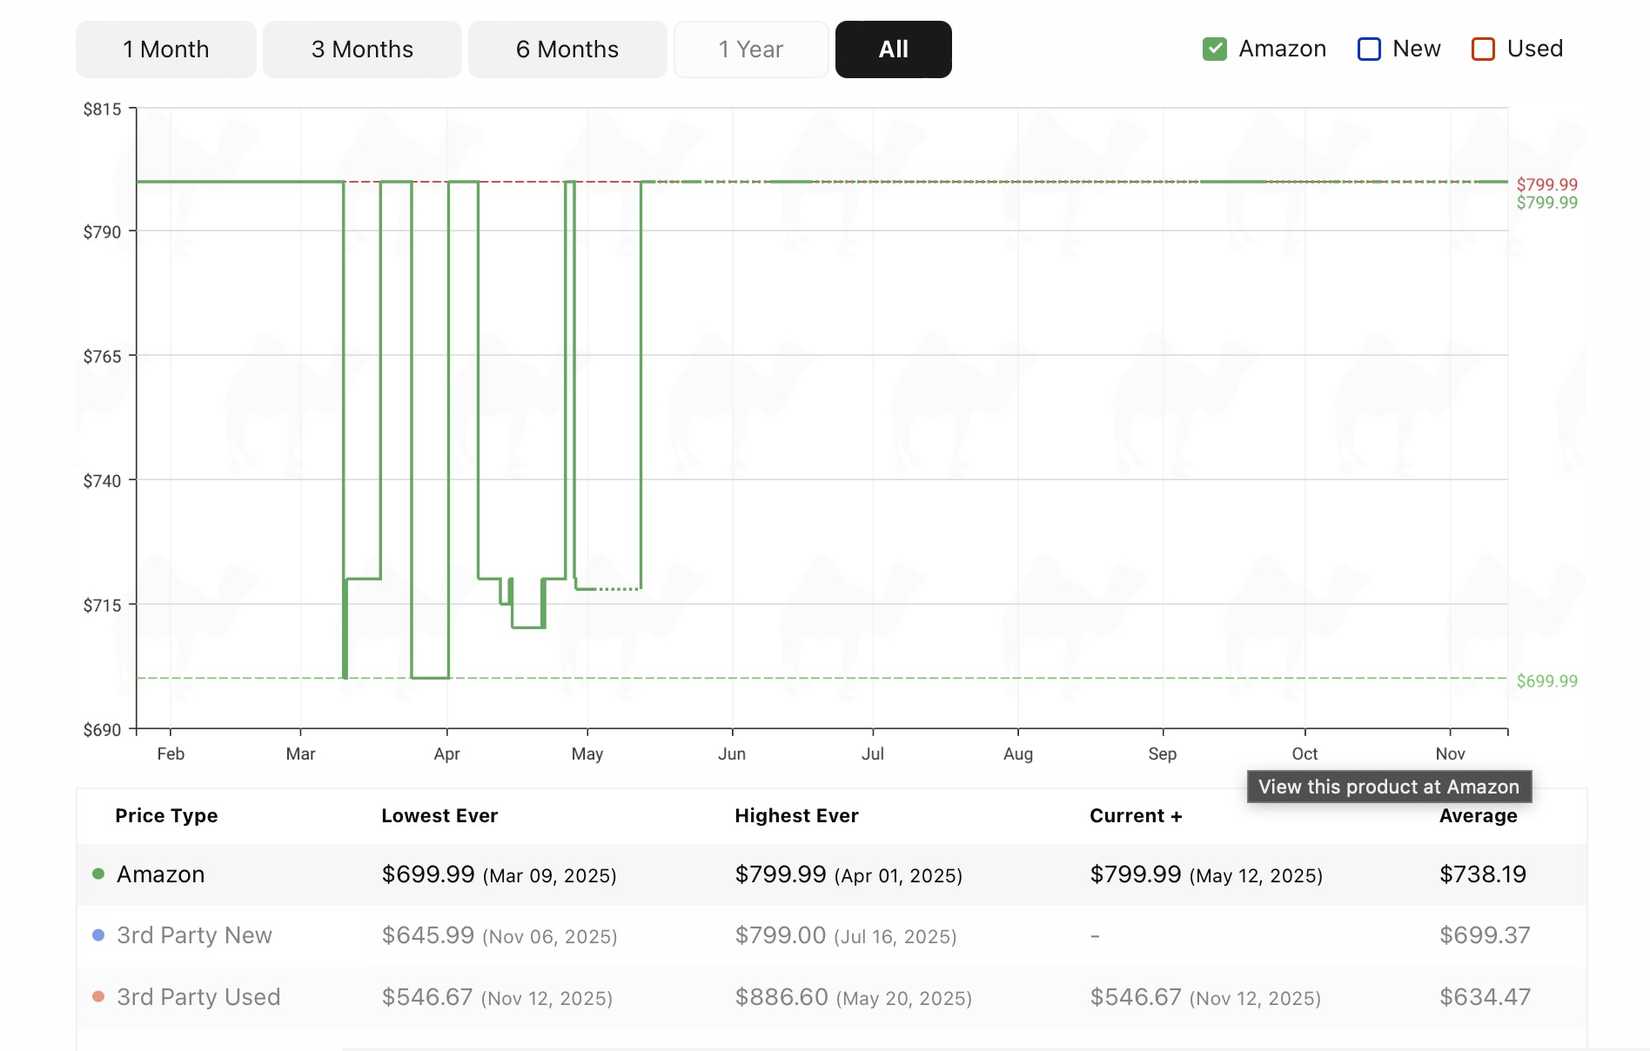1650x1051 pixels.
Task: Click the green Amazon legend dot
Action: [x=97, y=873]
